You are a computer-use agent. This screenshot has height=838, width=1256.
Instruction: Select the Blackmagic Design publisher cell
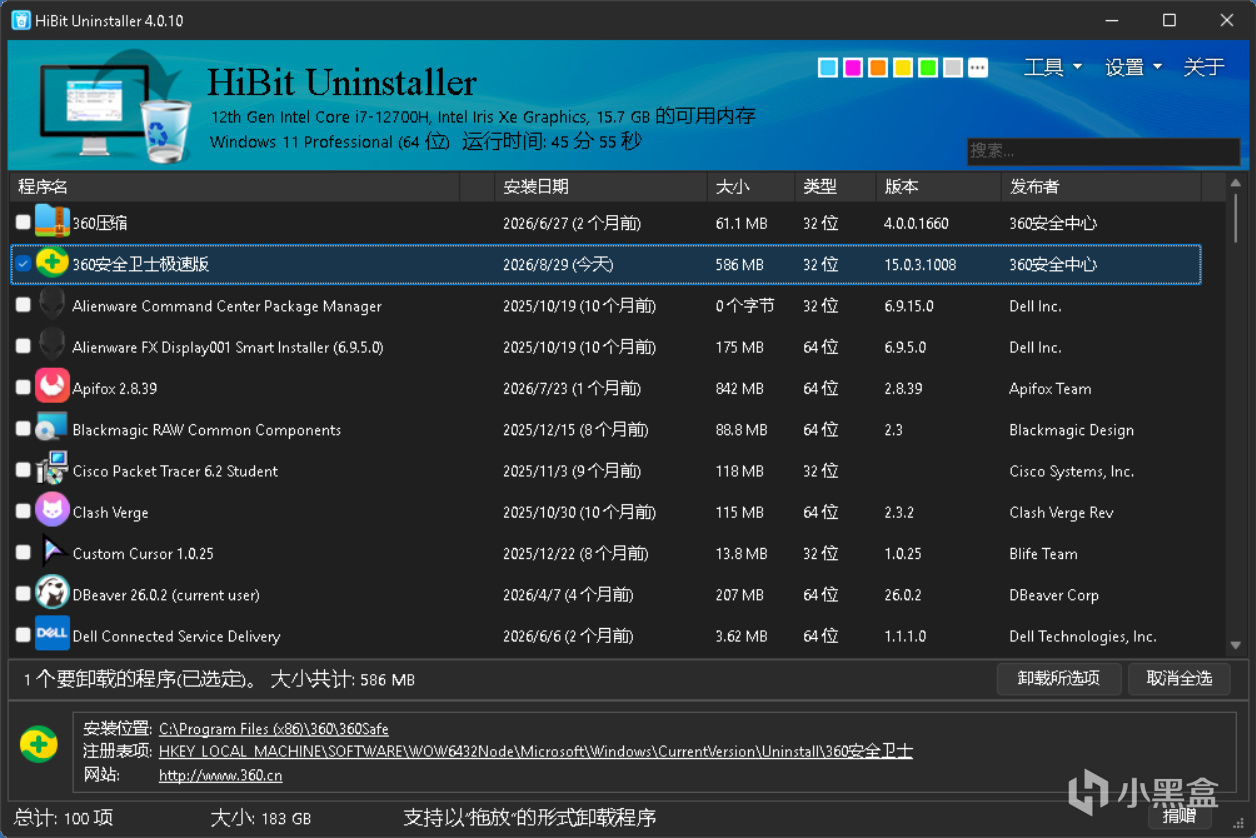coord(1071,430)
